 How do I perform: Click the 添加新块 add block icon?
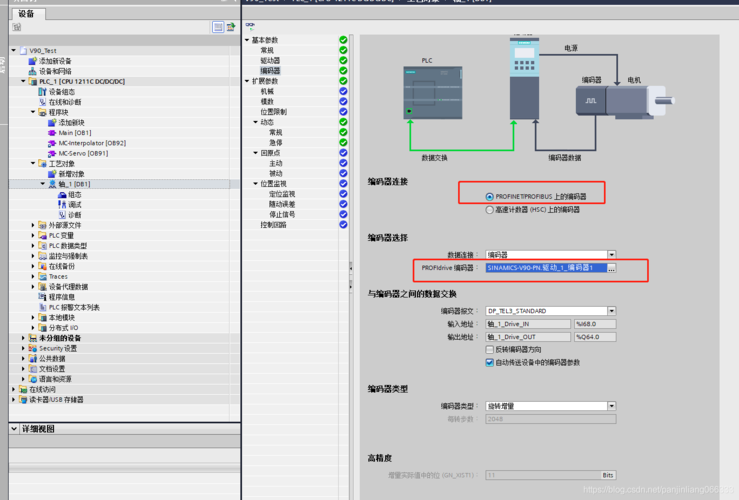[52, 123]
